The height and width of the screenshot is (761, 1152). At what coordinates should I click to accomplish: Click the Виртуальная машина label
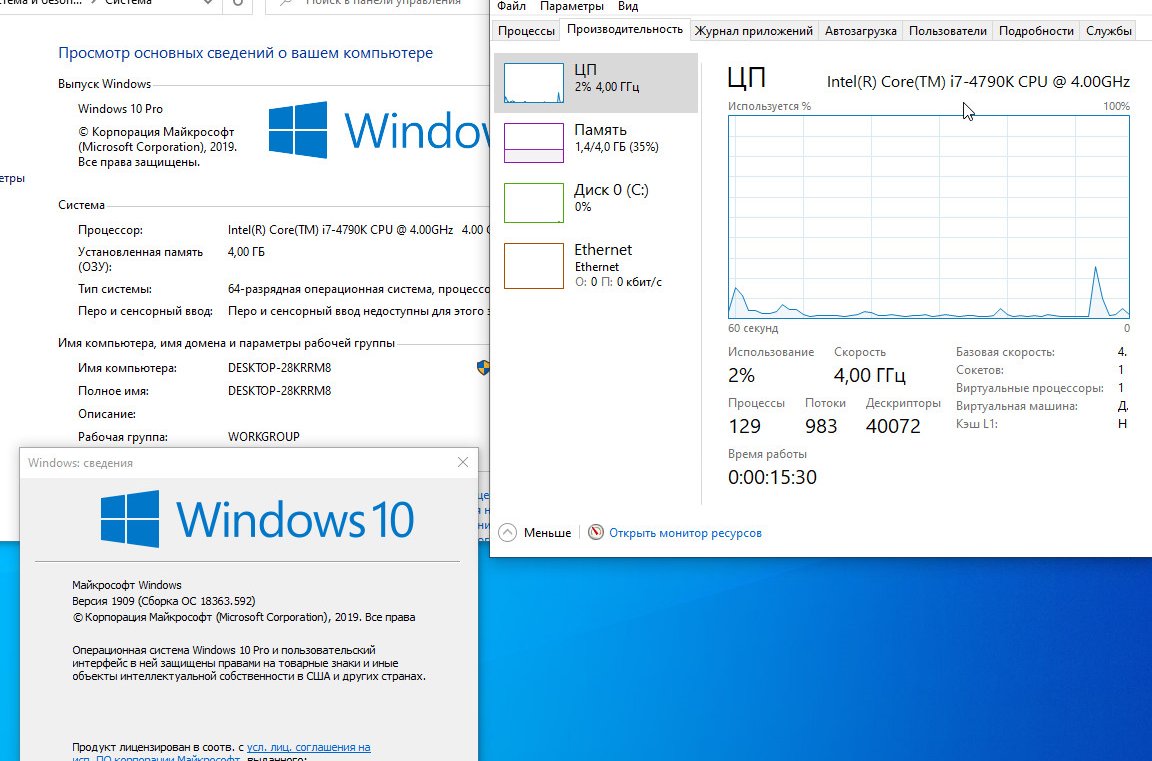(1017, 406)
